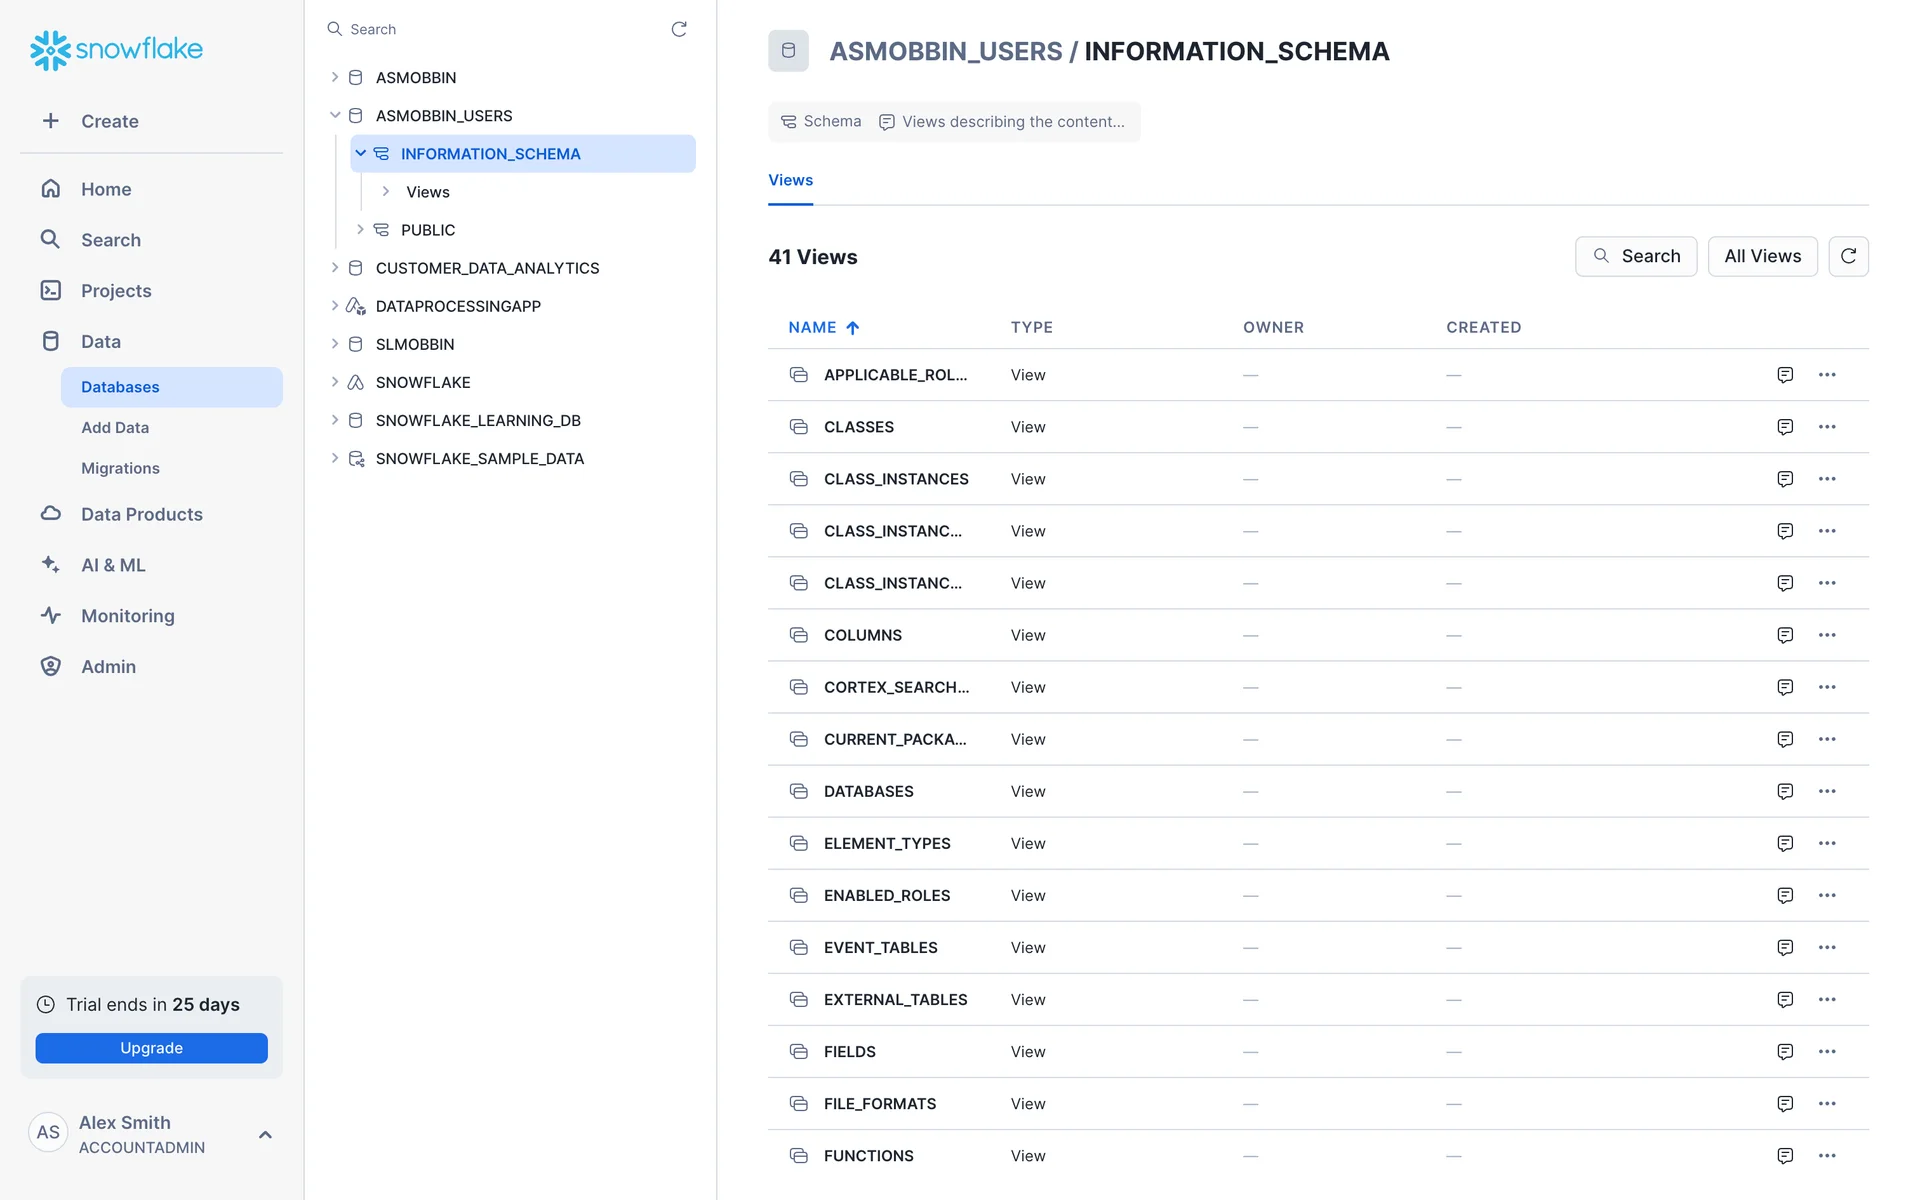Click the blue Upgrade button
The height and width of the screenshot is (1200, 1920).
(151, 1048)
